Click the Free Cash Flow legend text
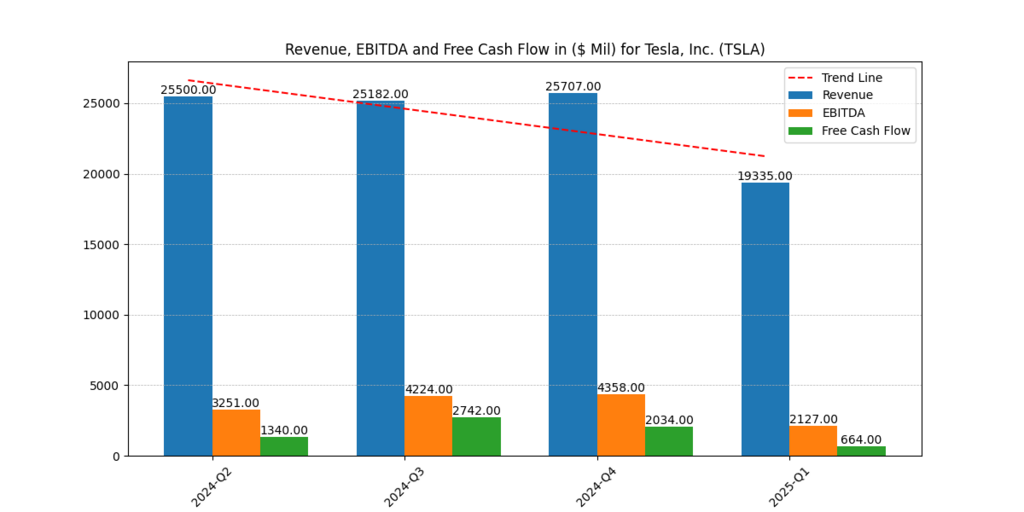Viewport: 1024px width, 512px height. pos(866,131)
